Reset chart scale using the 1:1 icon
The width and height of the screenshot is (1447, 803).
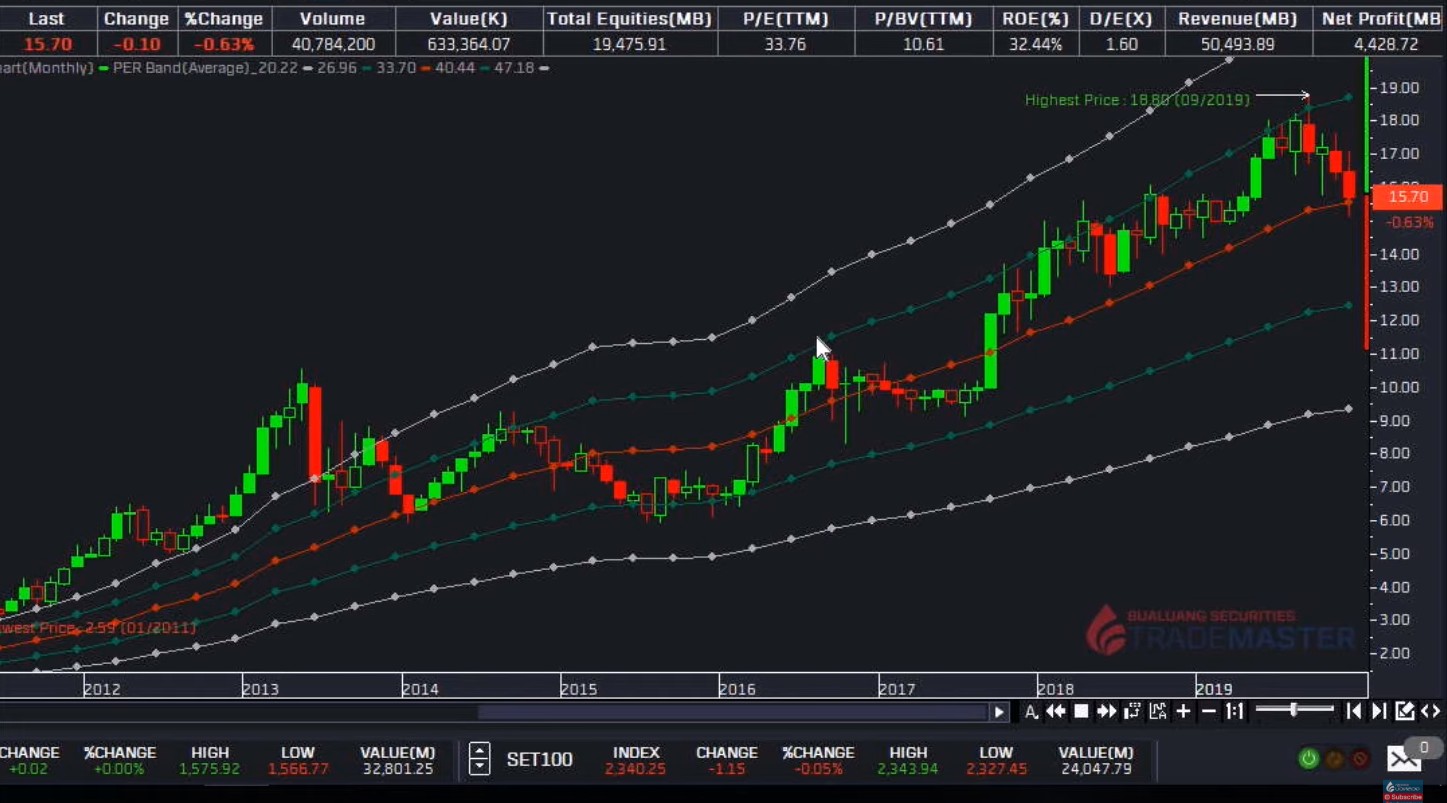pyautogui.click(x=1234, y=711)
